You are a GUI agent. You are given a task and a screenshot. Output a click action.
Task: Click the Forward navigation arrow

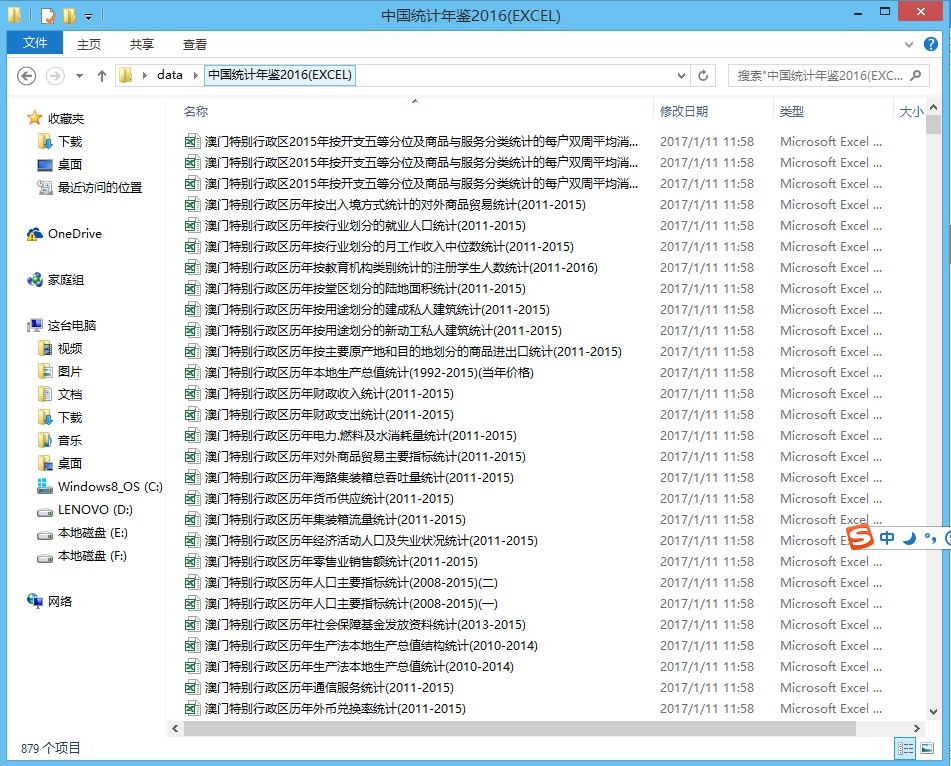tap(55, 76)
